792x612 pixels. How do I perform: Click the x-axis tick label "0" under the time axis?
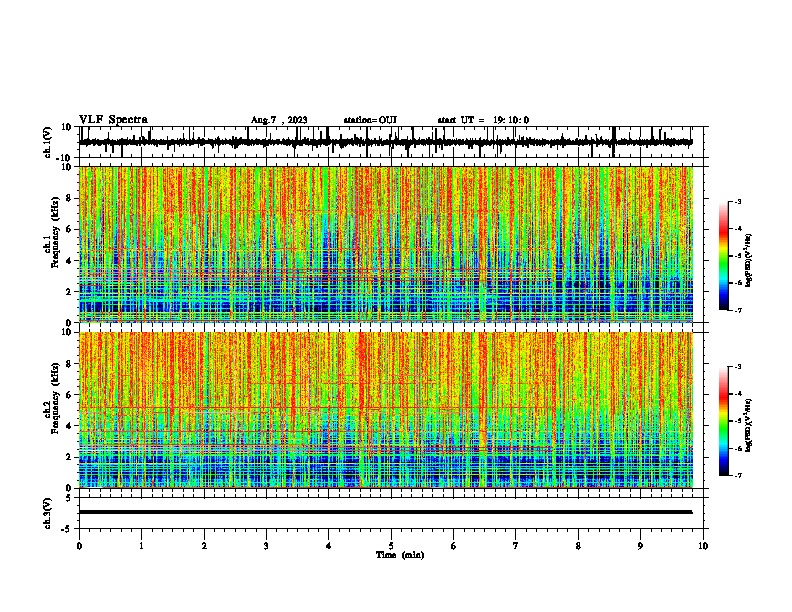[x=79, y=546]
